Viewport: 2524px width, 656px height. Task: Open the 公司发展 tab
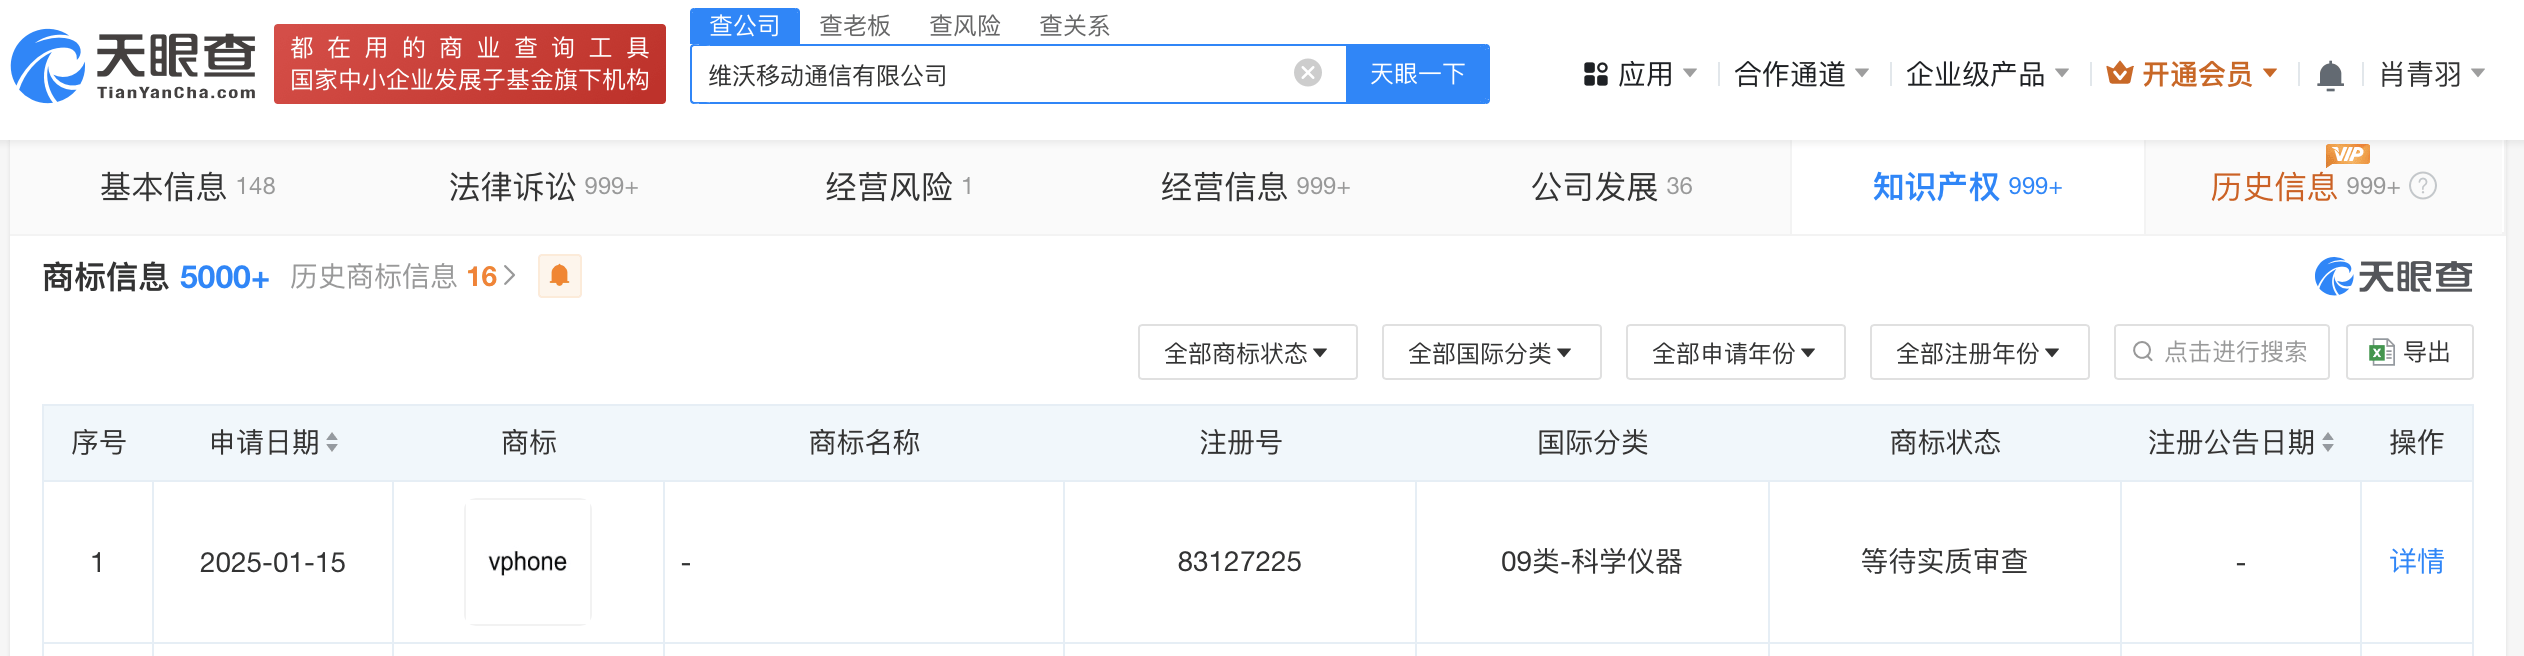[1611, 187]
